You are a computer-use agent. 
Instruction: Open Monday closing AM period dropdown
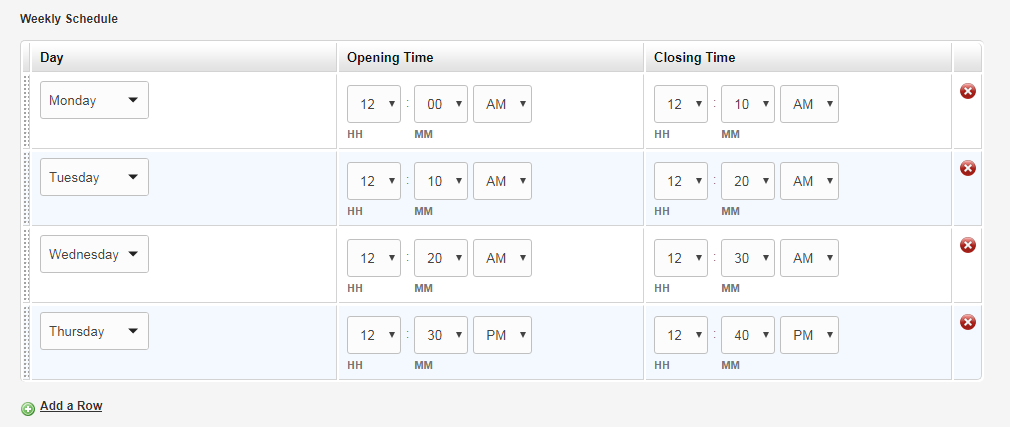tap(810, 104)
